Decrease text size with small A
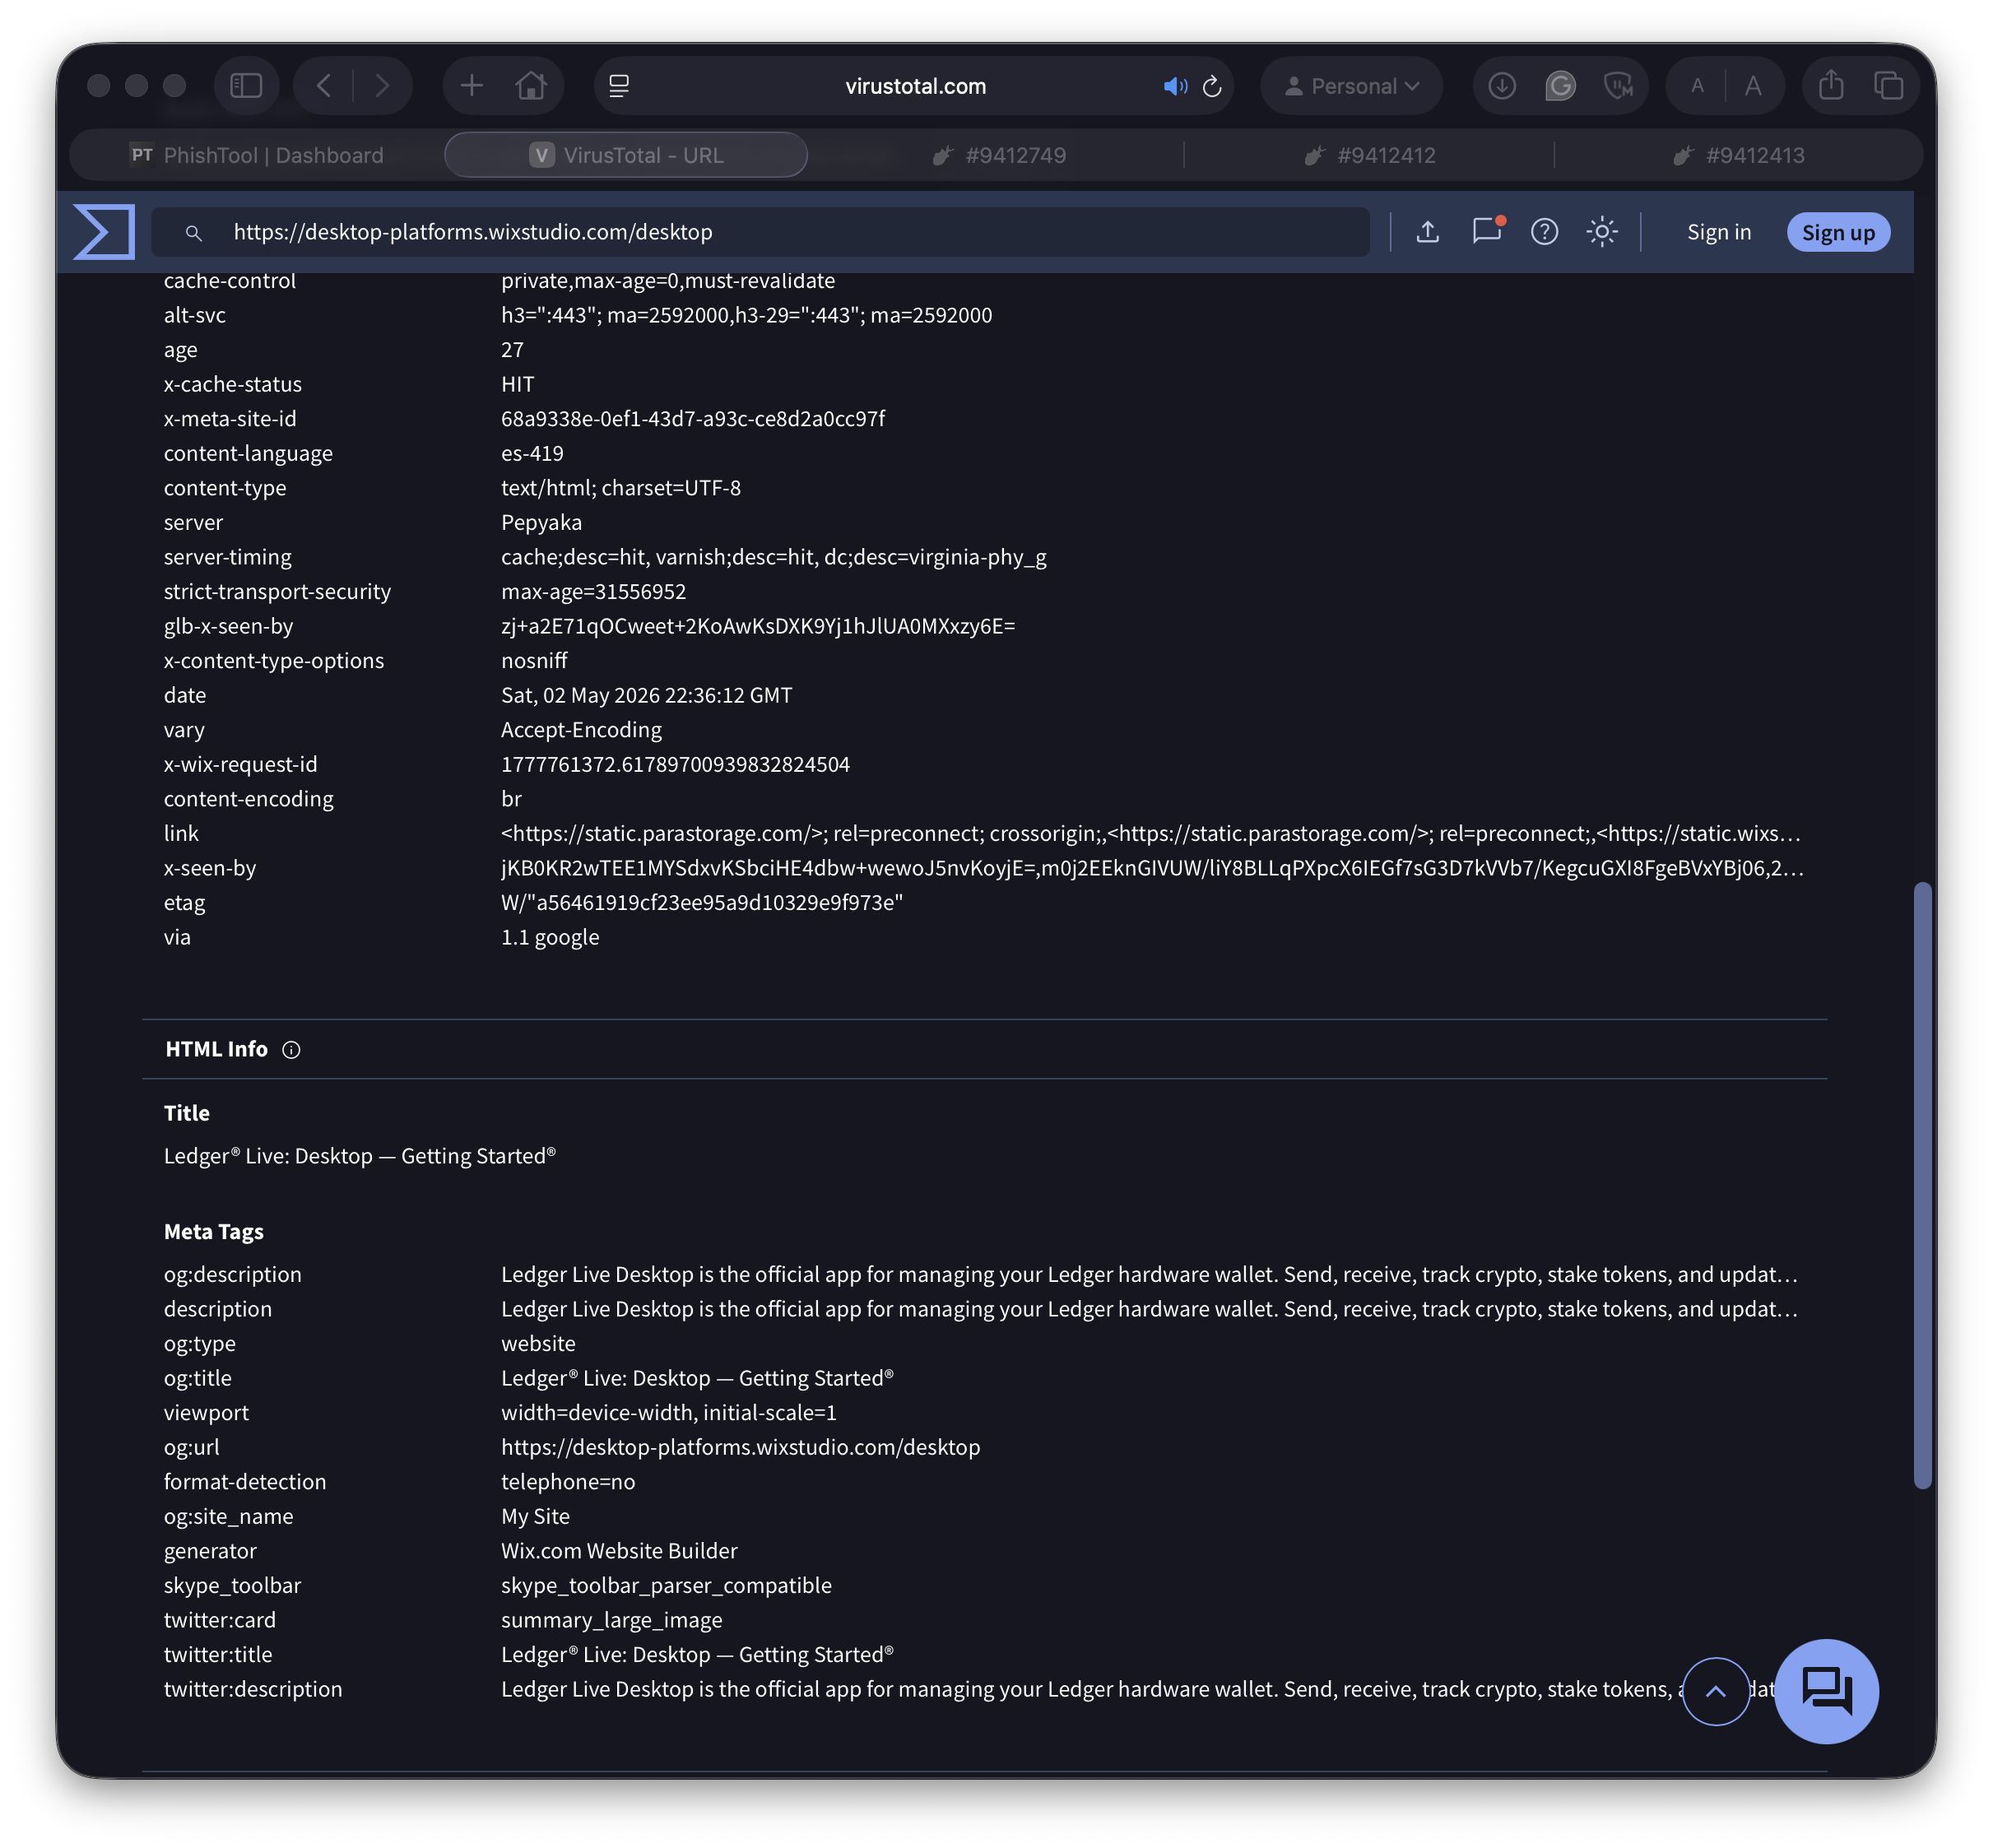 point(1697,86)
